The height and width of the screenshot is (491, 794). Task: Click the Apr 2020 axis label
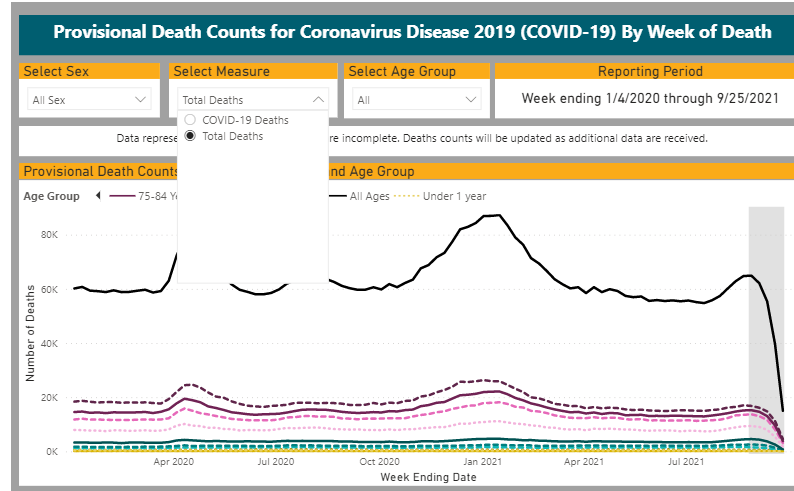[174, 463]
